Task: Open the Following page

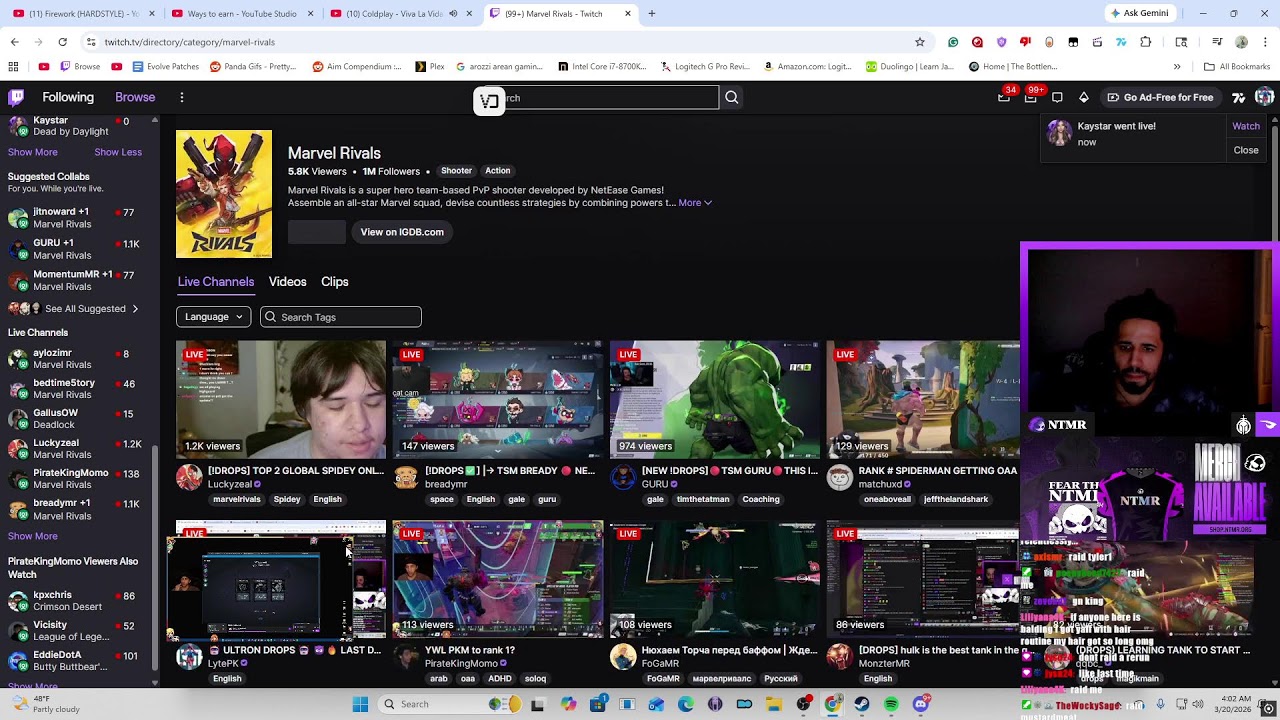Action: pos(68,97)
